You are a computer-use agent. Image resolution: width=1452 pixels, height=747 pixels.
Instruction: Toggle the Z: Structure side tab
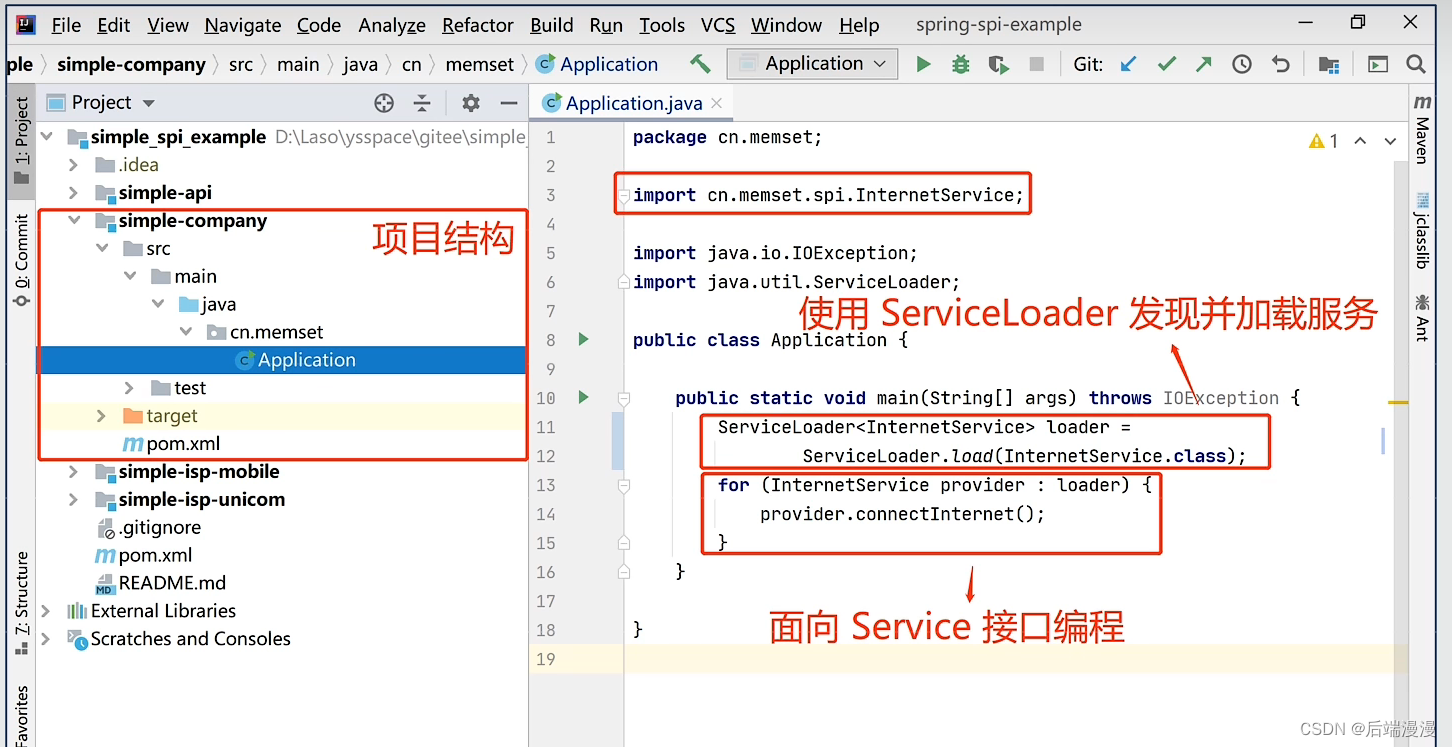point(21,605)
